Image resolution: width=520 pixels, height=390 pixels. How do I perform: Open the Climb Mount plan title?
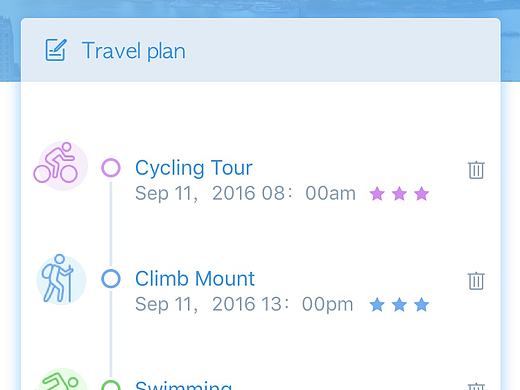[x=195, y=279]
